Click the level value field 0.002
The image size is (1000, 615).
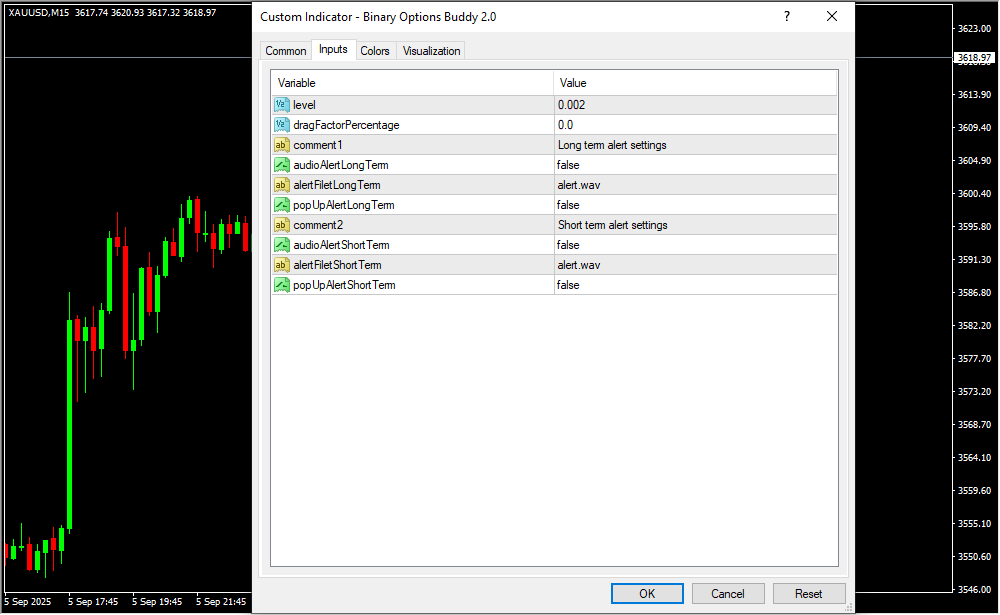[x=572, y=105]
